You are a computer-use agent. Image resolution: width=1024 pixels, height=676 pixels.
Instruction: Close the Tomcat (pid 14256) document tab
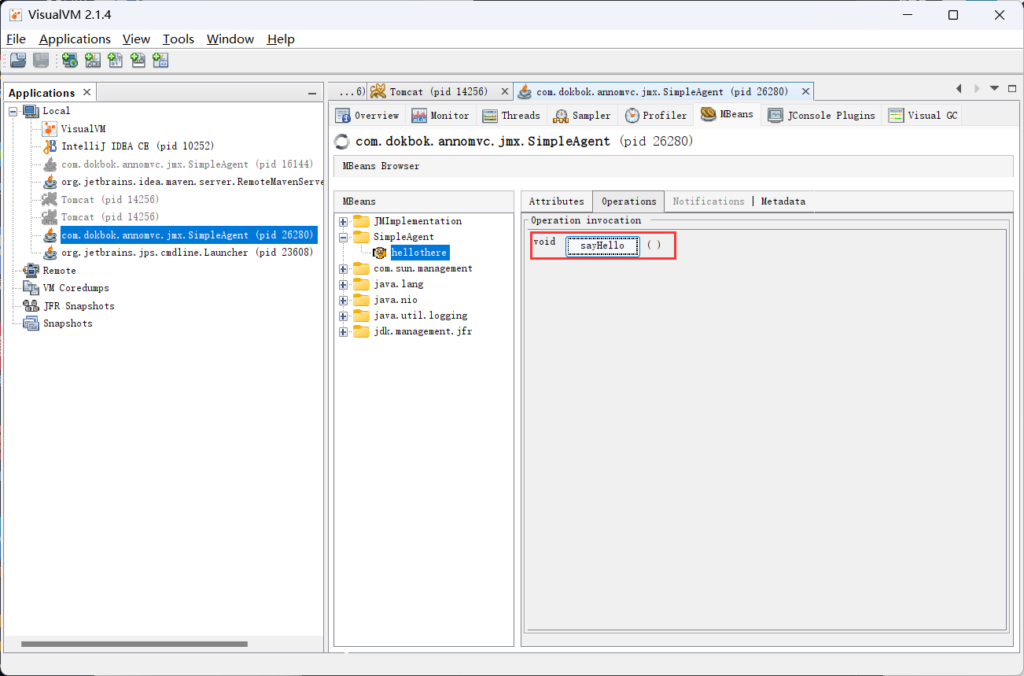[x=504, y=92]
